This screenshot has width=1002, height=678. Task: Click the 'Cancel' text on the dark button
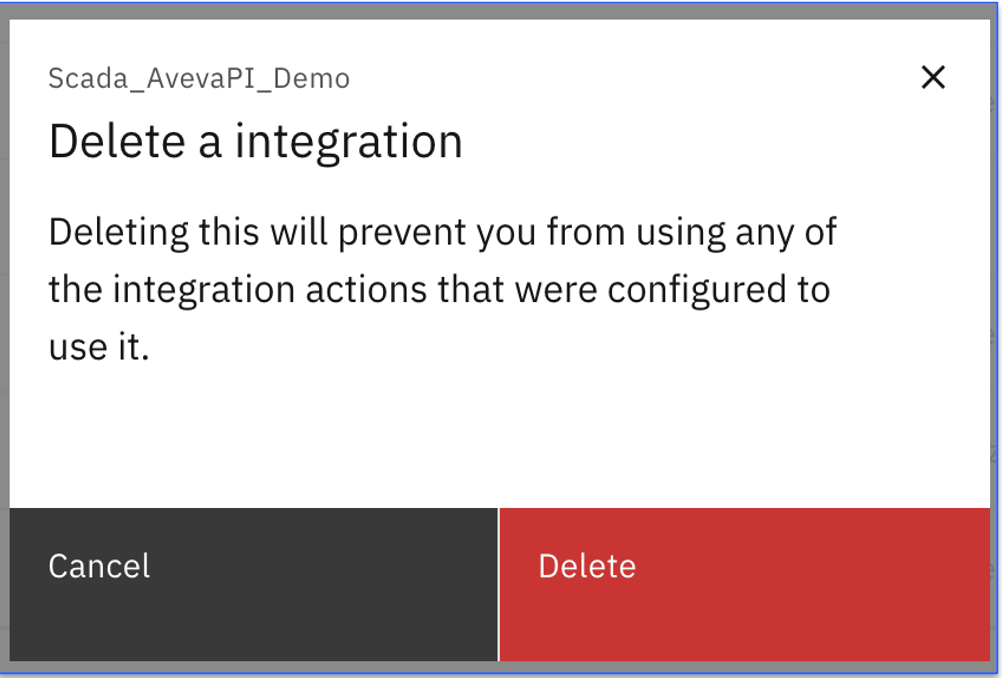click(99, 566)
